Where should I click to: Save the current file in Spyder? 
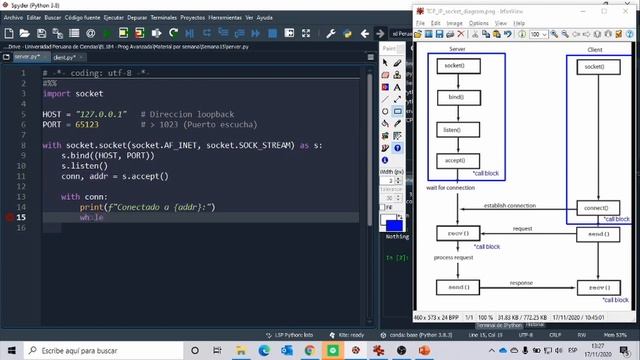41,33
